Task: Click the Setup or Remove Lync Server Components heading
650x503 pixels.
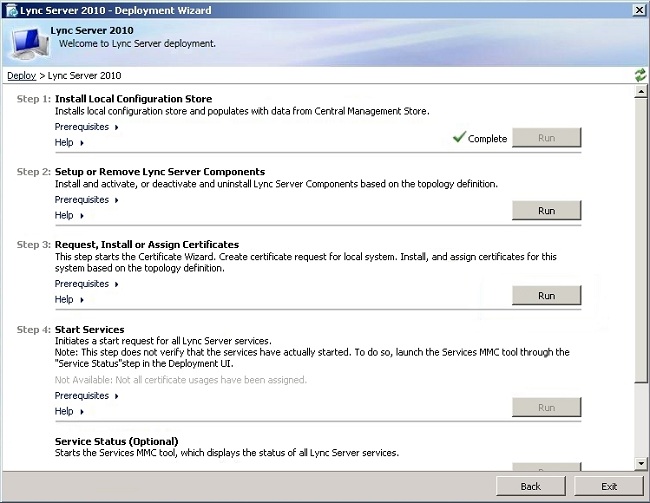Action: pos(160,172)
